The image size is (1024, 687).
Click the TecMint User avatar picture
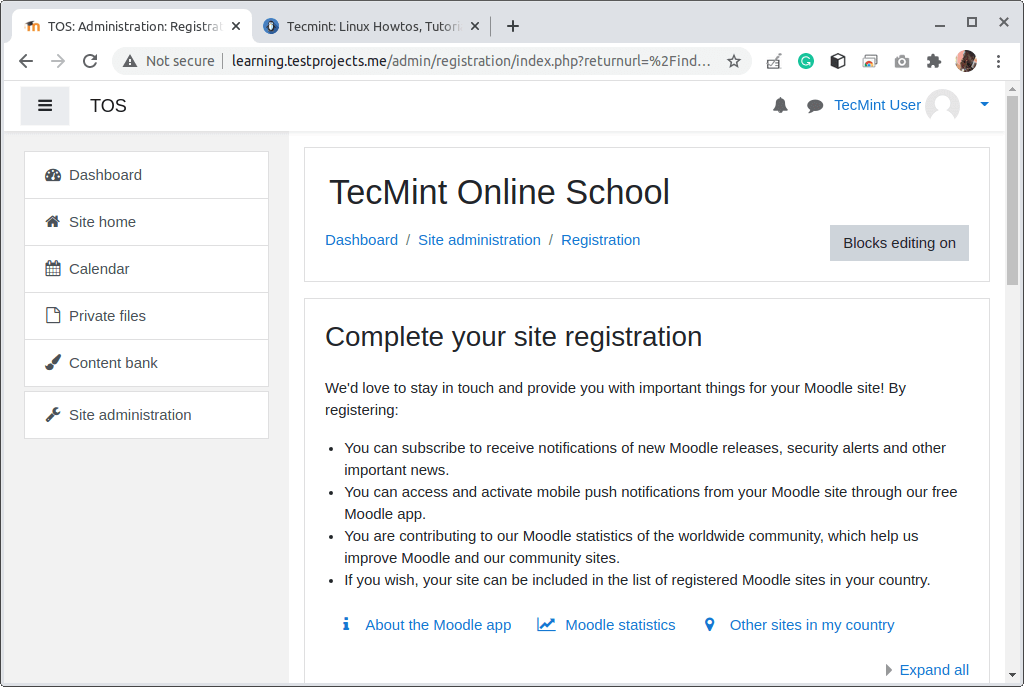tap(942, 105)
